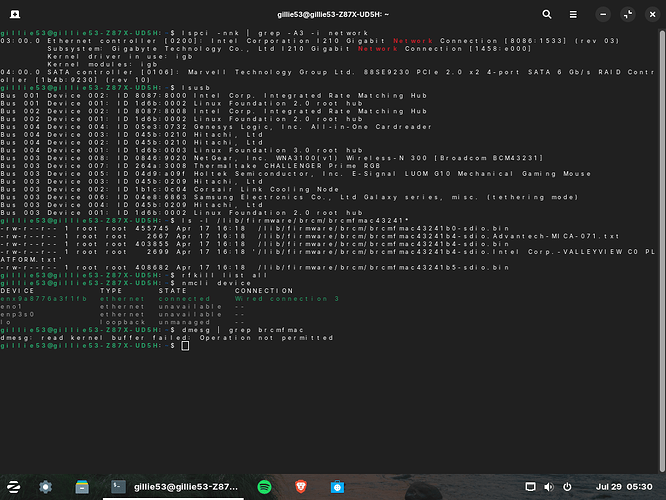Click the Samsung Galaxy series line
The height and width of the screenshot is (500, 666).
coord(290,197)
